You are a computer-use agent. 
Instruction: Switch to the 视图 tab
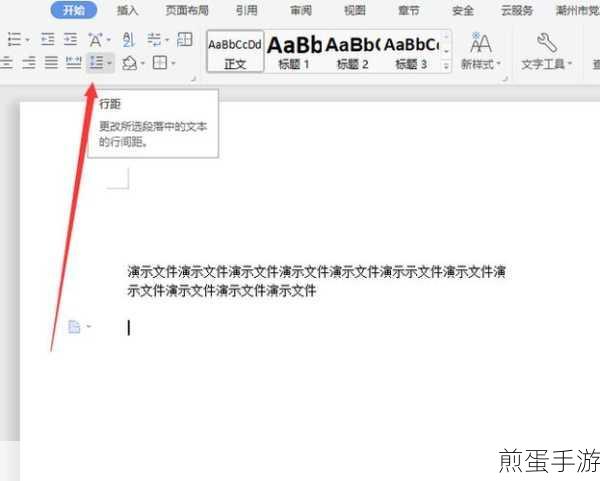[355, 10]
